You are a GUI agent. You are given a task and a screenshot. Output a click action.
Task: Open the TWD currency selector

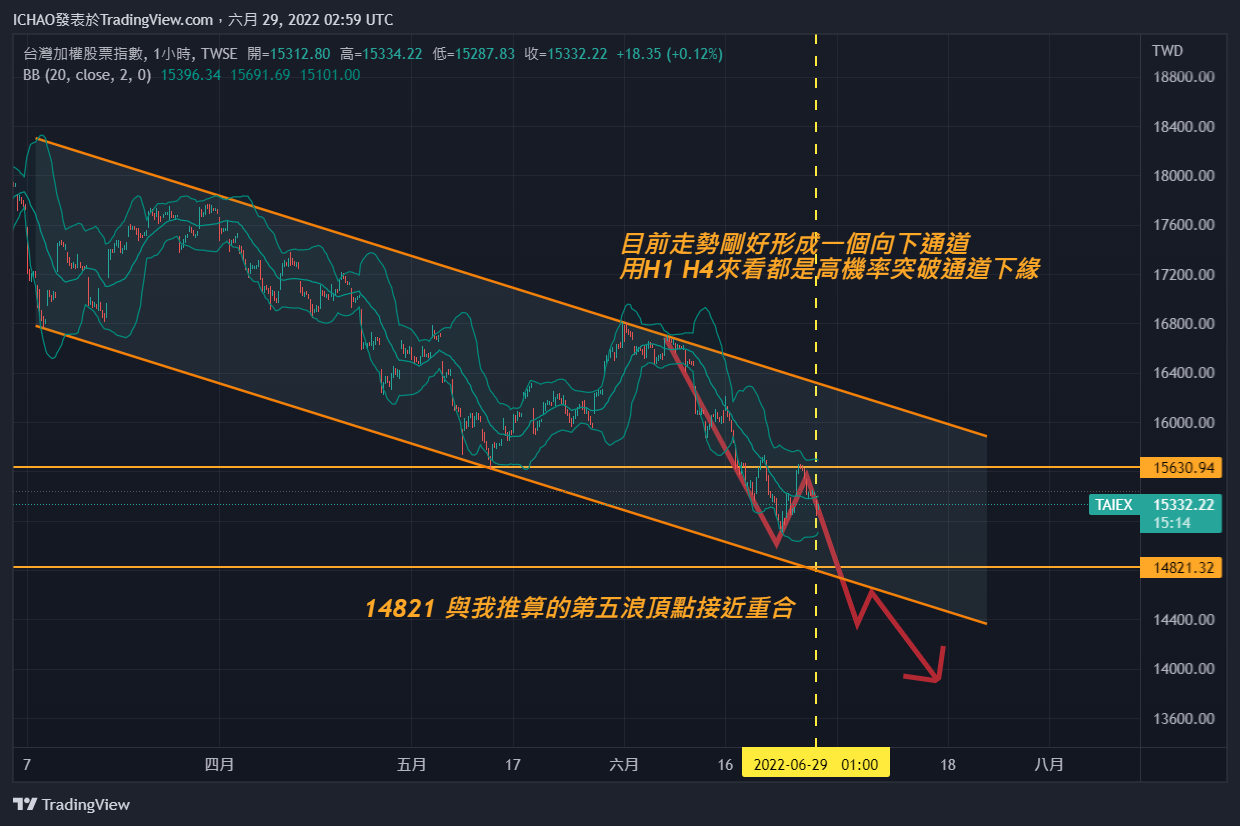click(1167, 50)
